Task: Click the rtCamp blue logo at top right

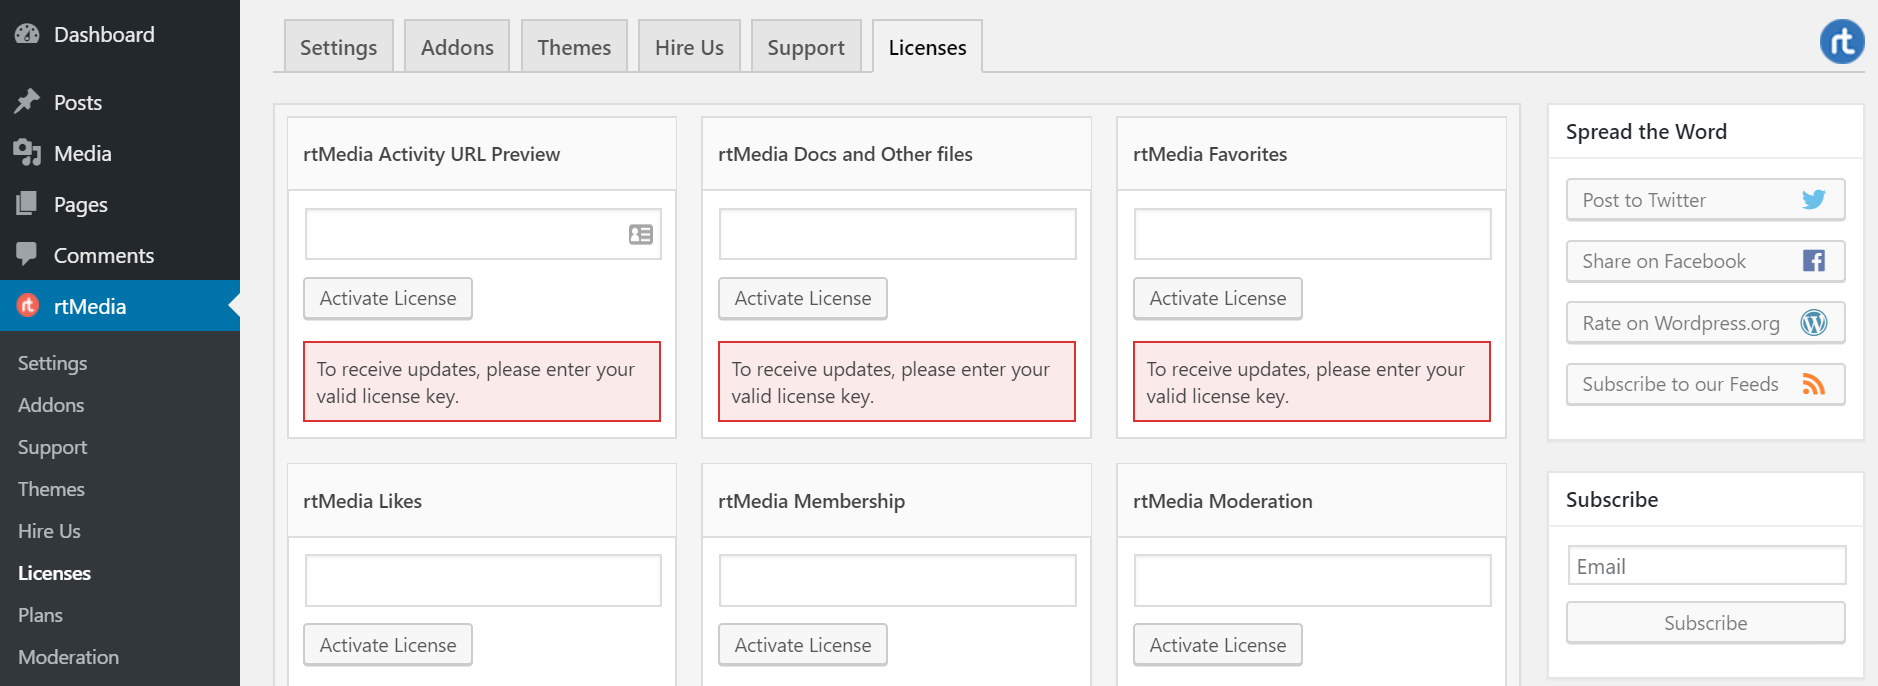Action: click(1842, 42)
